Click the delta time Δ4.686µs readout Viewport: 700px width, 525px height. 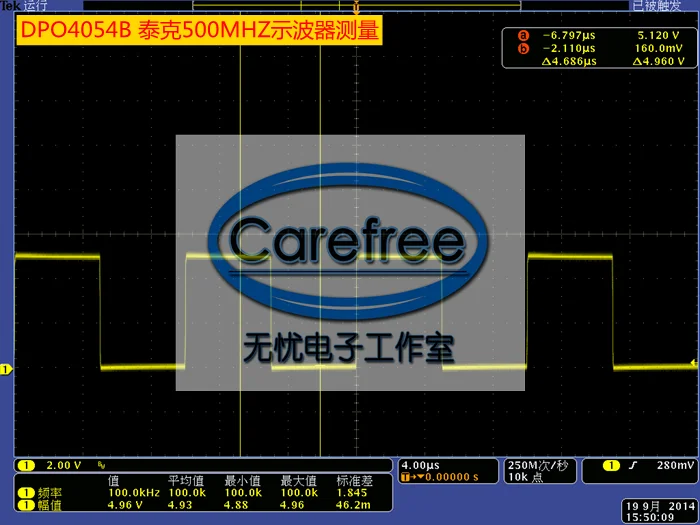(569, 61)
